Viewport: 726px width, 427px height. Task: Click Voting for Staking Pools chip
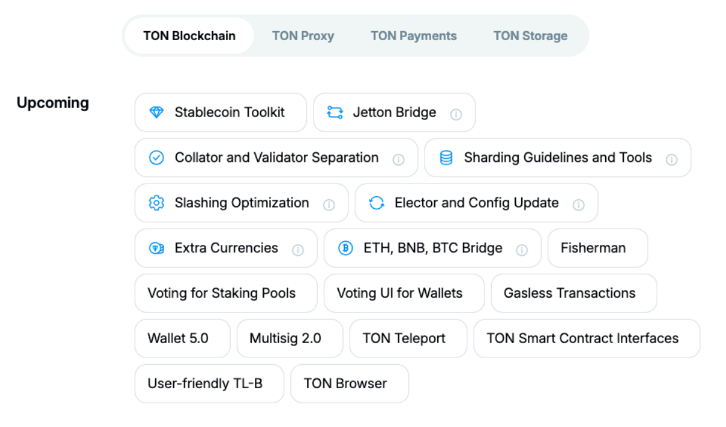226,293
